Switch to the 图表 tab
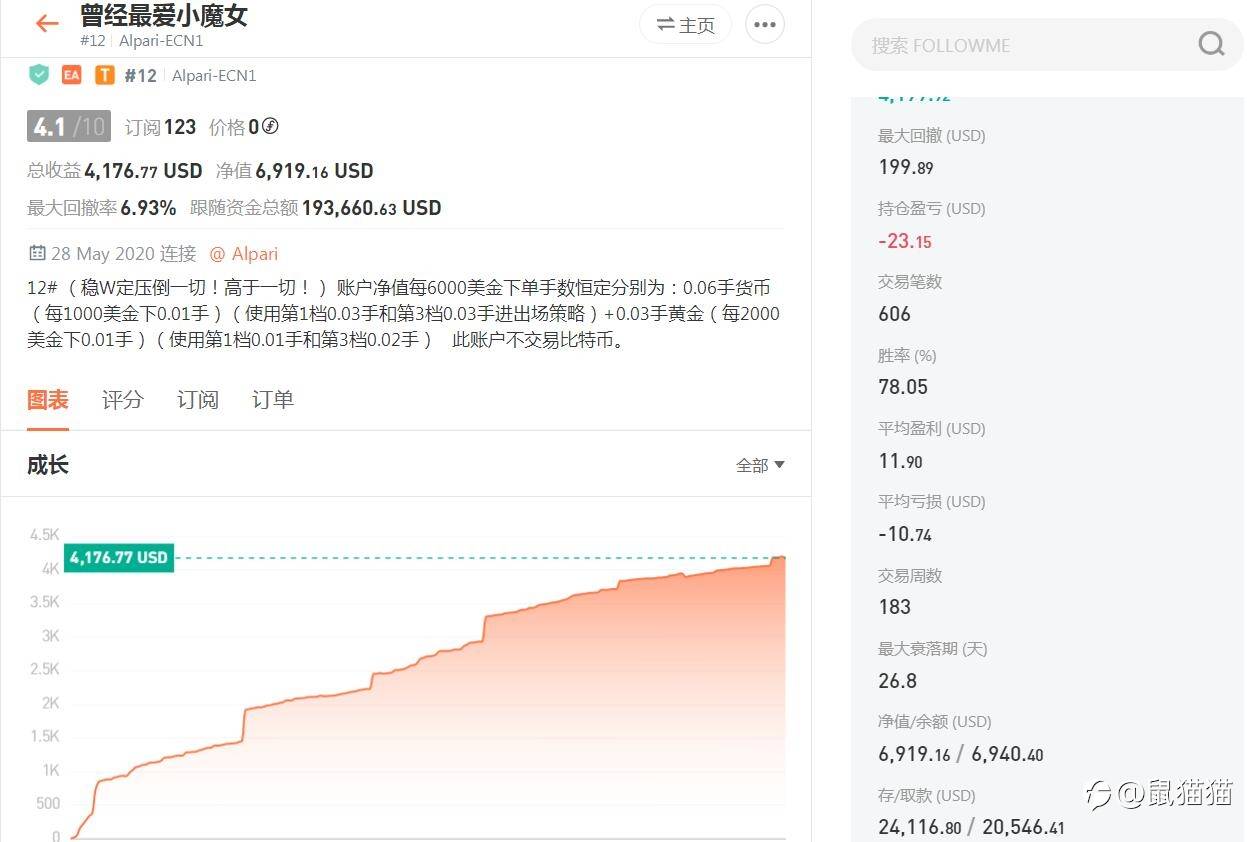 pos(47,400)
